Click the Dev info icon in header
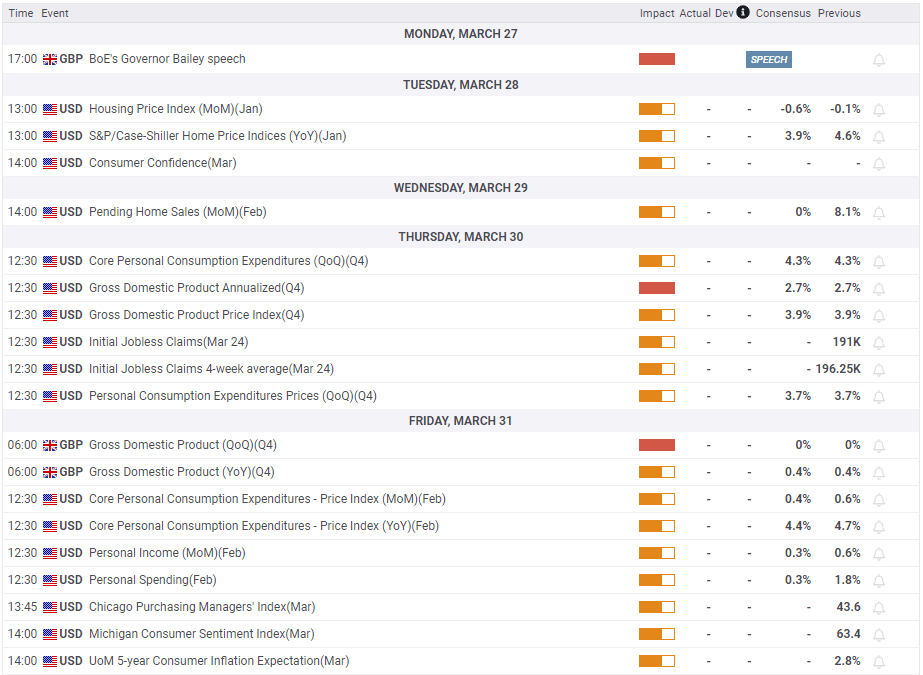 pyautogui.click(x=743, y=13)
